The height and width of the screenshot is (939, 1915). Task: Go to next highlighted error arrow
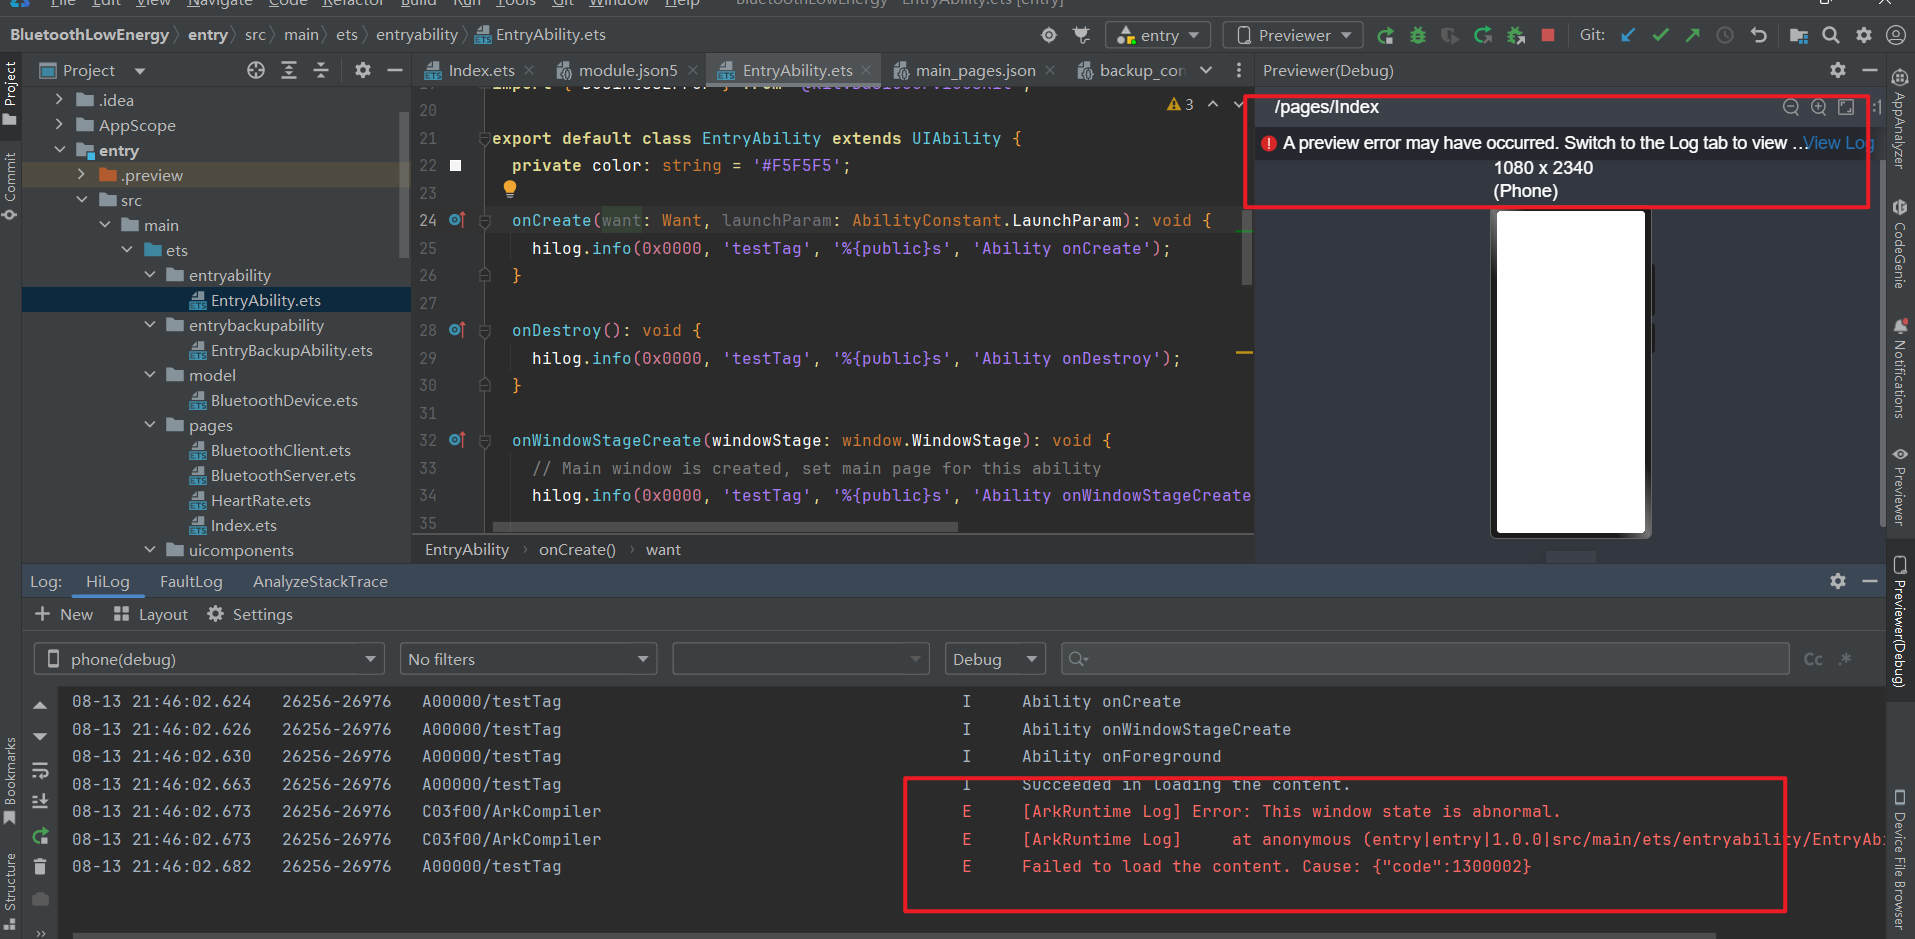tap(1239, 104)
